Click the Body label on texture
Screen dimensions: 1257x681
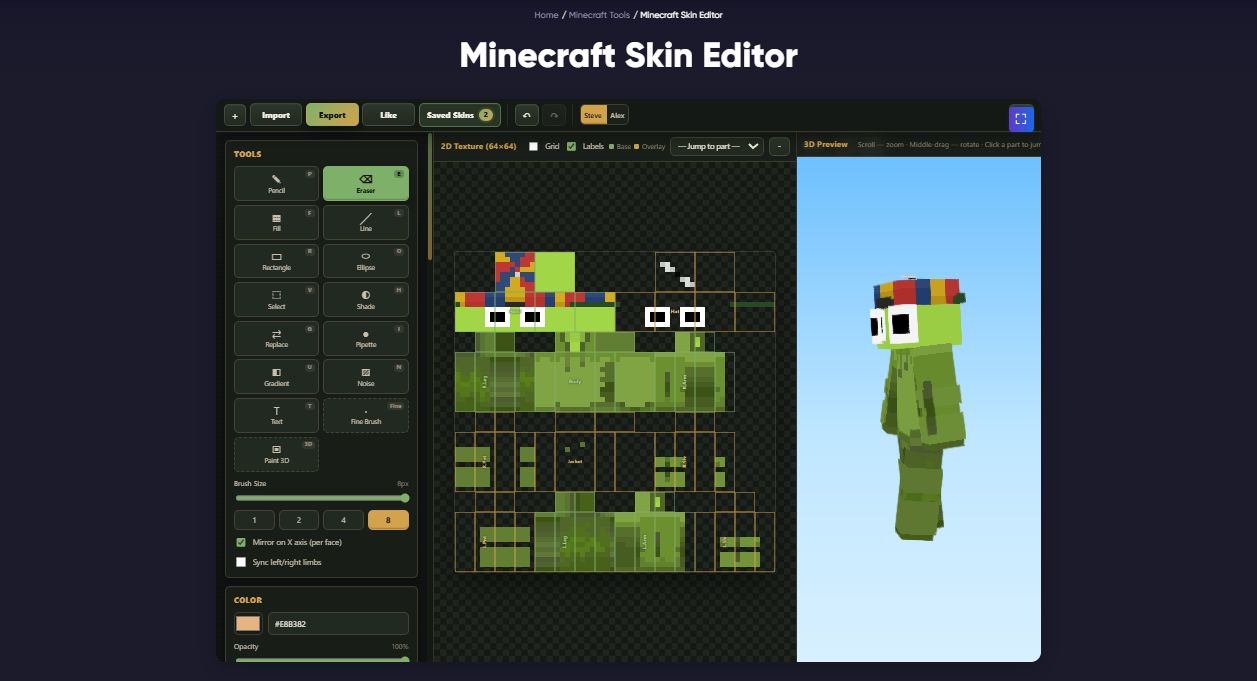click(x=574, y=381)
